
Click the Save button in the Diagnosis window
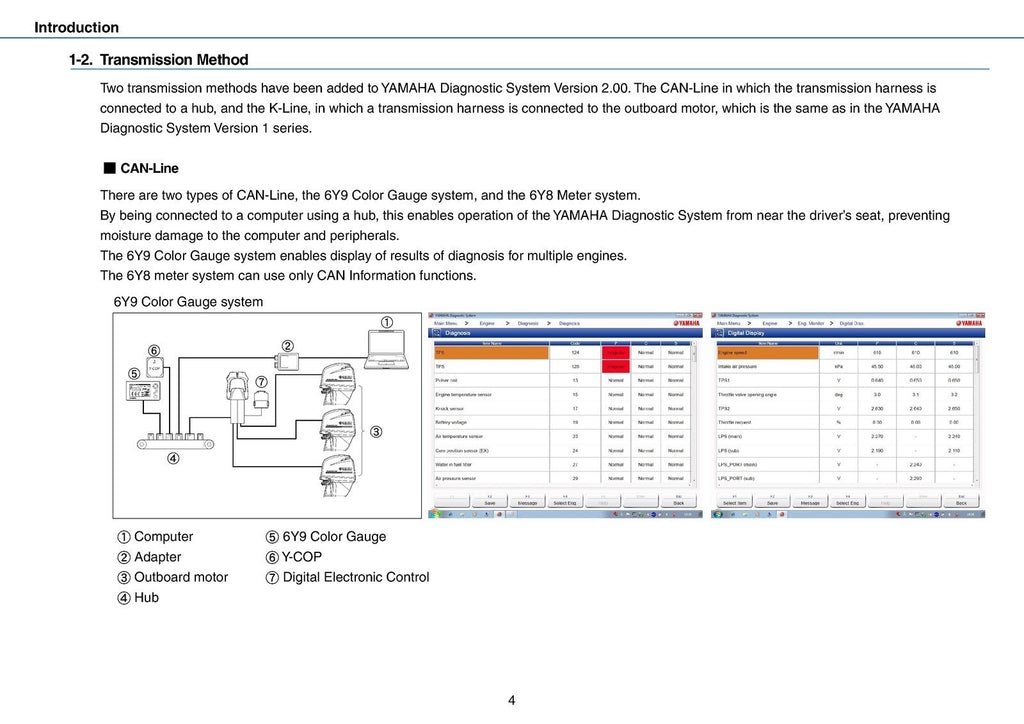(x=489, y=502)
